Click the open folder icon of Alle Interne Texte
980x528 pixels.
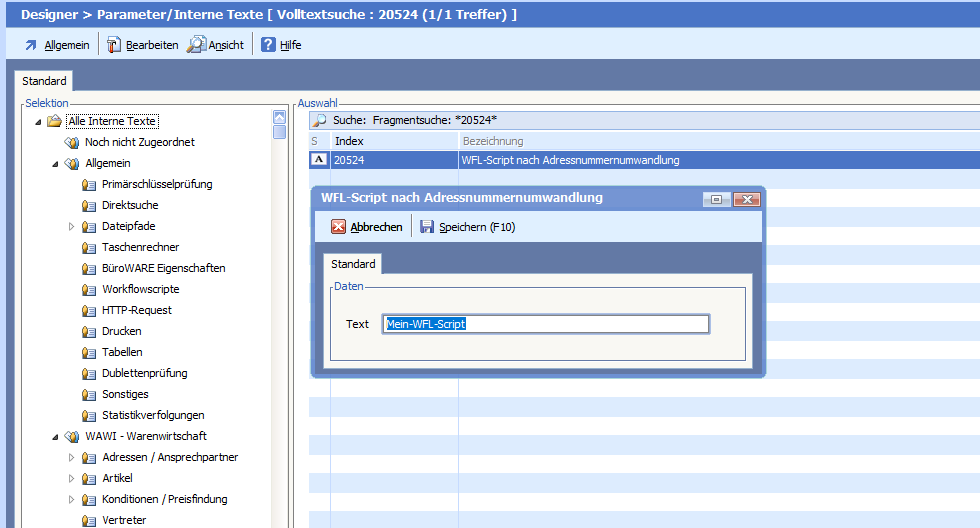point(54,121)
